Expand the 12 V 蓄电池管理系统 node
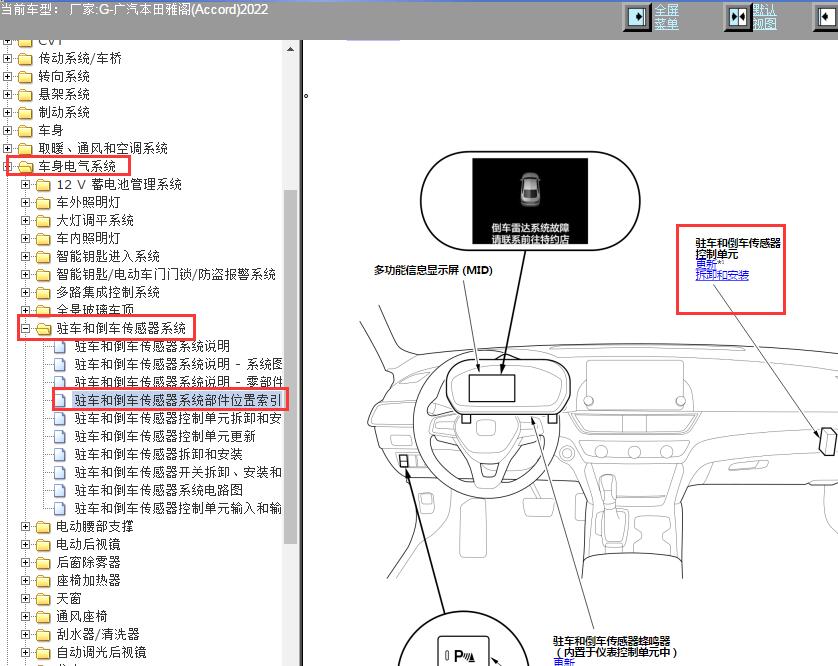 25,184
